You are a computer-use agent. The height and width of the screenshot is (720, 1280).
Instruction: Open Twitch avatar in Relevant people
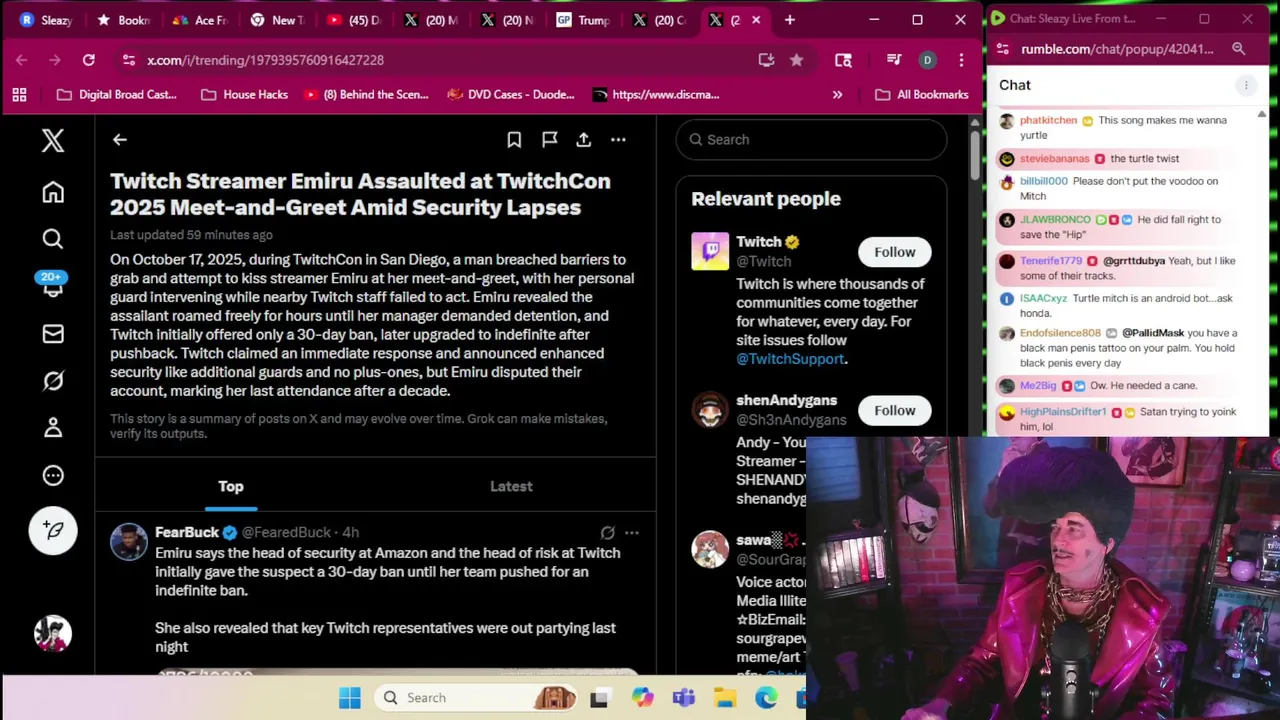(710, 251)
